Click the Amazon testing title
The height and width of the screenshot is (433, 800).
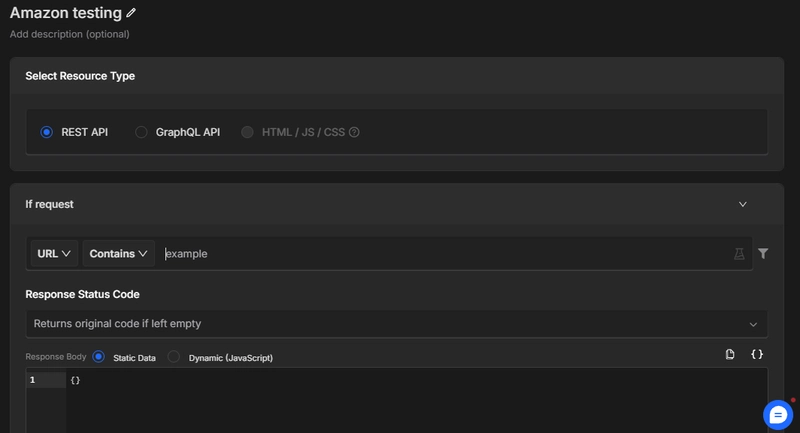pos(66,13)
